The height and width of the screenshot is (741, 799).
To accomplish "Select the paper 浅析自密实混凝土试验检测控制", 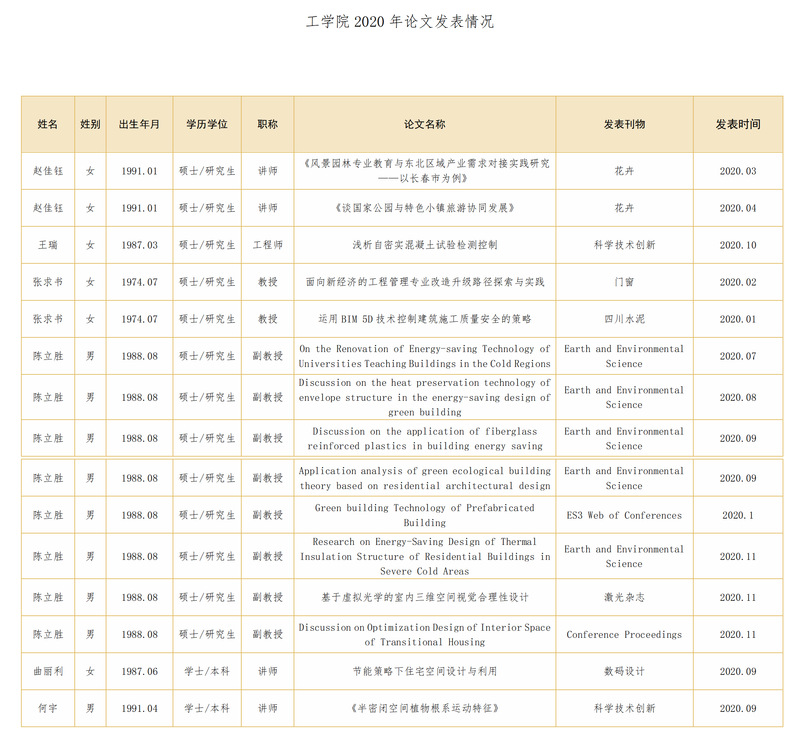I will [x=425, y=245].
